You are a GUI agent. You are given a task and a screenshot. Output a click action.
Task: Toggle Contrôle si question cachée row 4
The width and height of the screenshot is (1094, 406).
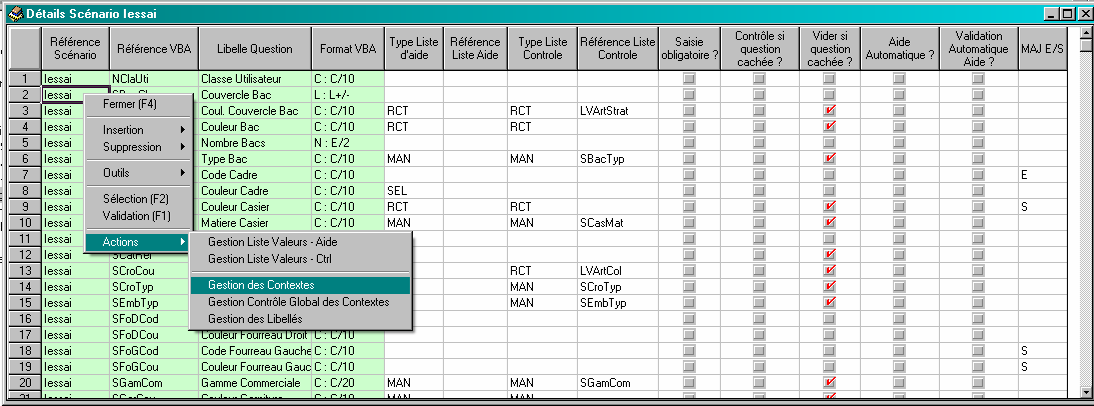click(x=758, y=126)
